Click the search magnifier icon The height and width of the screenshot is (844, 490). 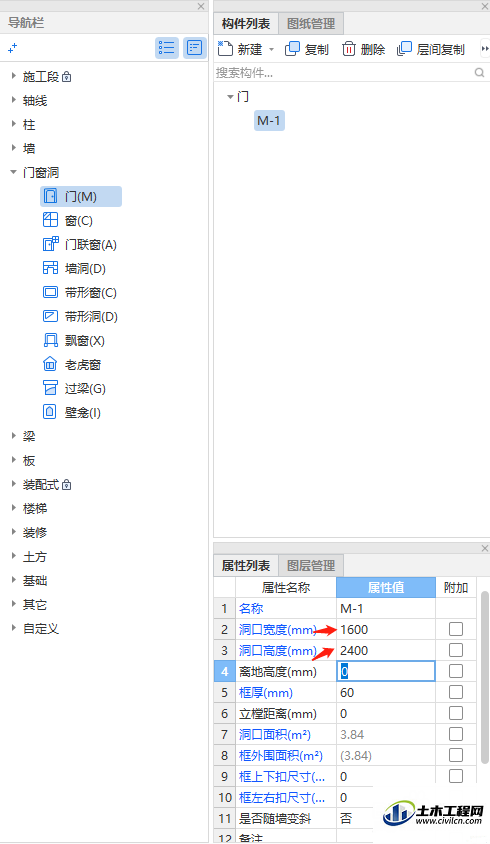coord(479,73)
